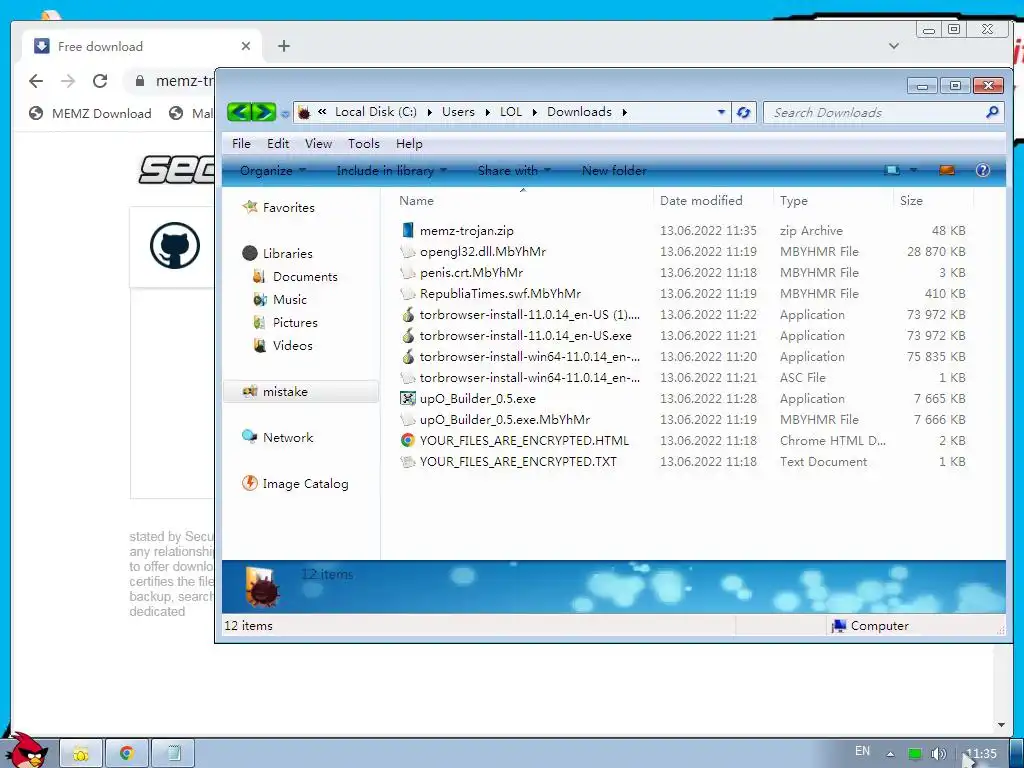
Task: Click Users in the breadcrumb path
Action: click(458, 112)
